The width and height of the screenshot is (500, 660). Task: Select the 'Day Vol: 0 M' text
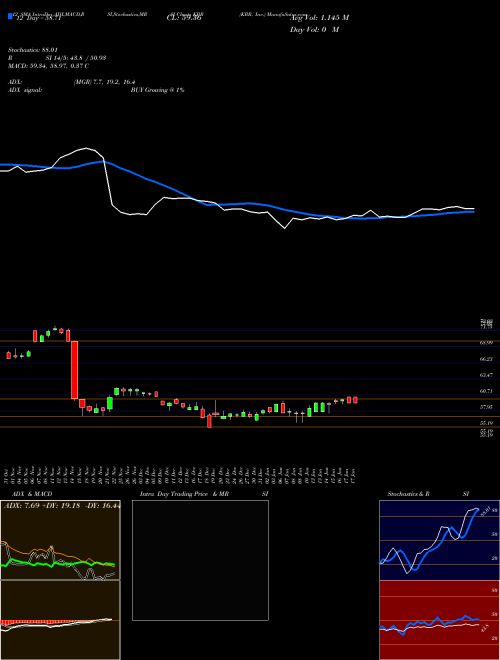[314, 29]
